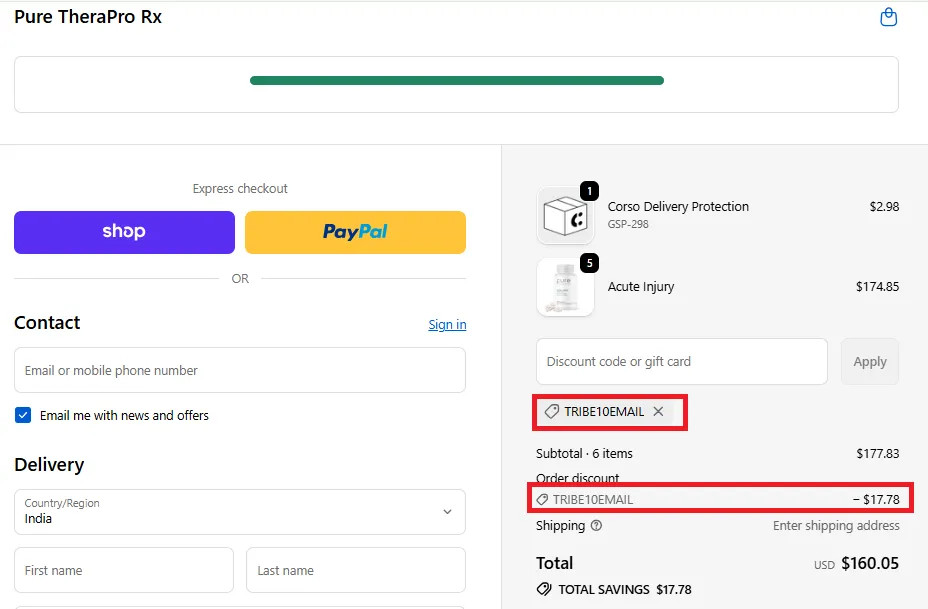Screen dimensions: 928x609
Task: Choose Shop Pay for express checkout
Action: coord(124,231)
